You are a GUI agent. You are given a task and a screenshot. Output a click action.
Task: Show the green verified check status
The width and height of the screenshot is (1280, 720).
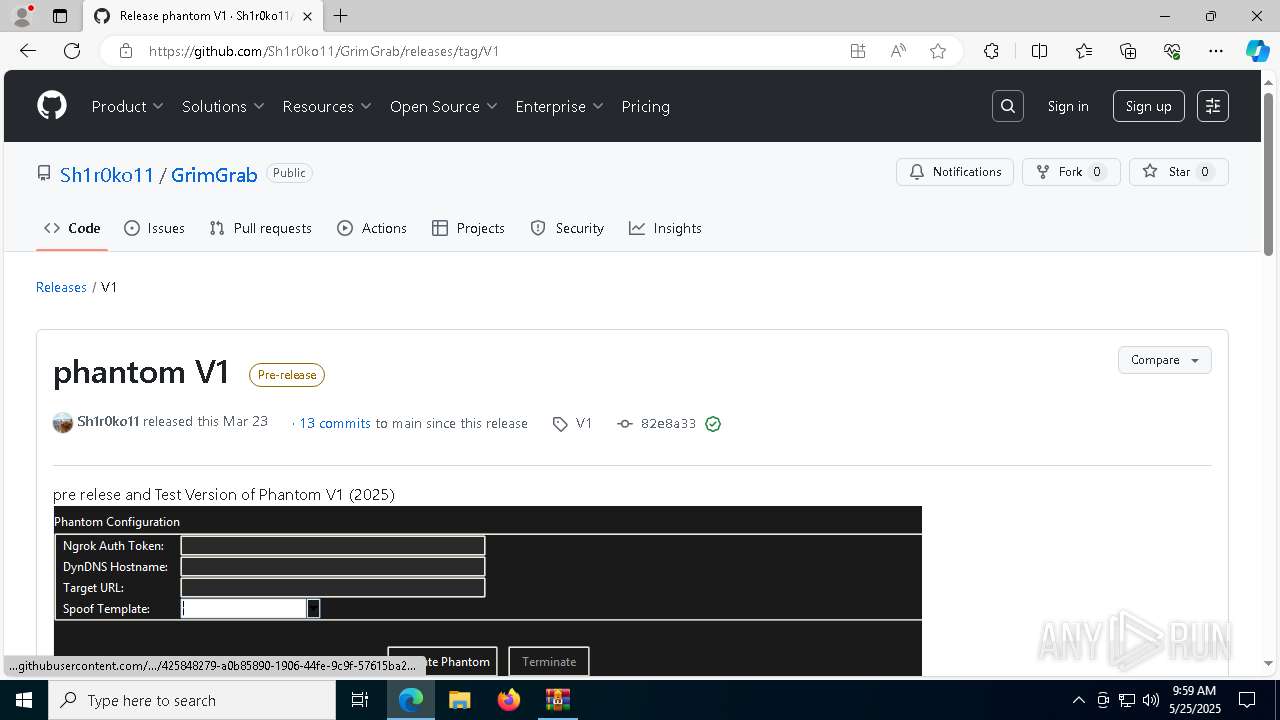click(x=713, y=424)
